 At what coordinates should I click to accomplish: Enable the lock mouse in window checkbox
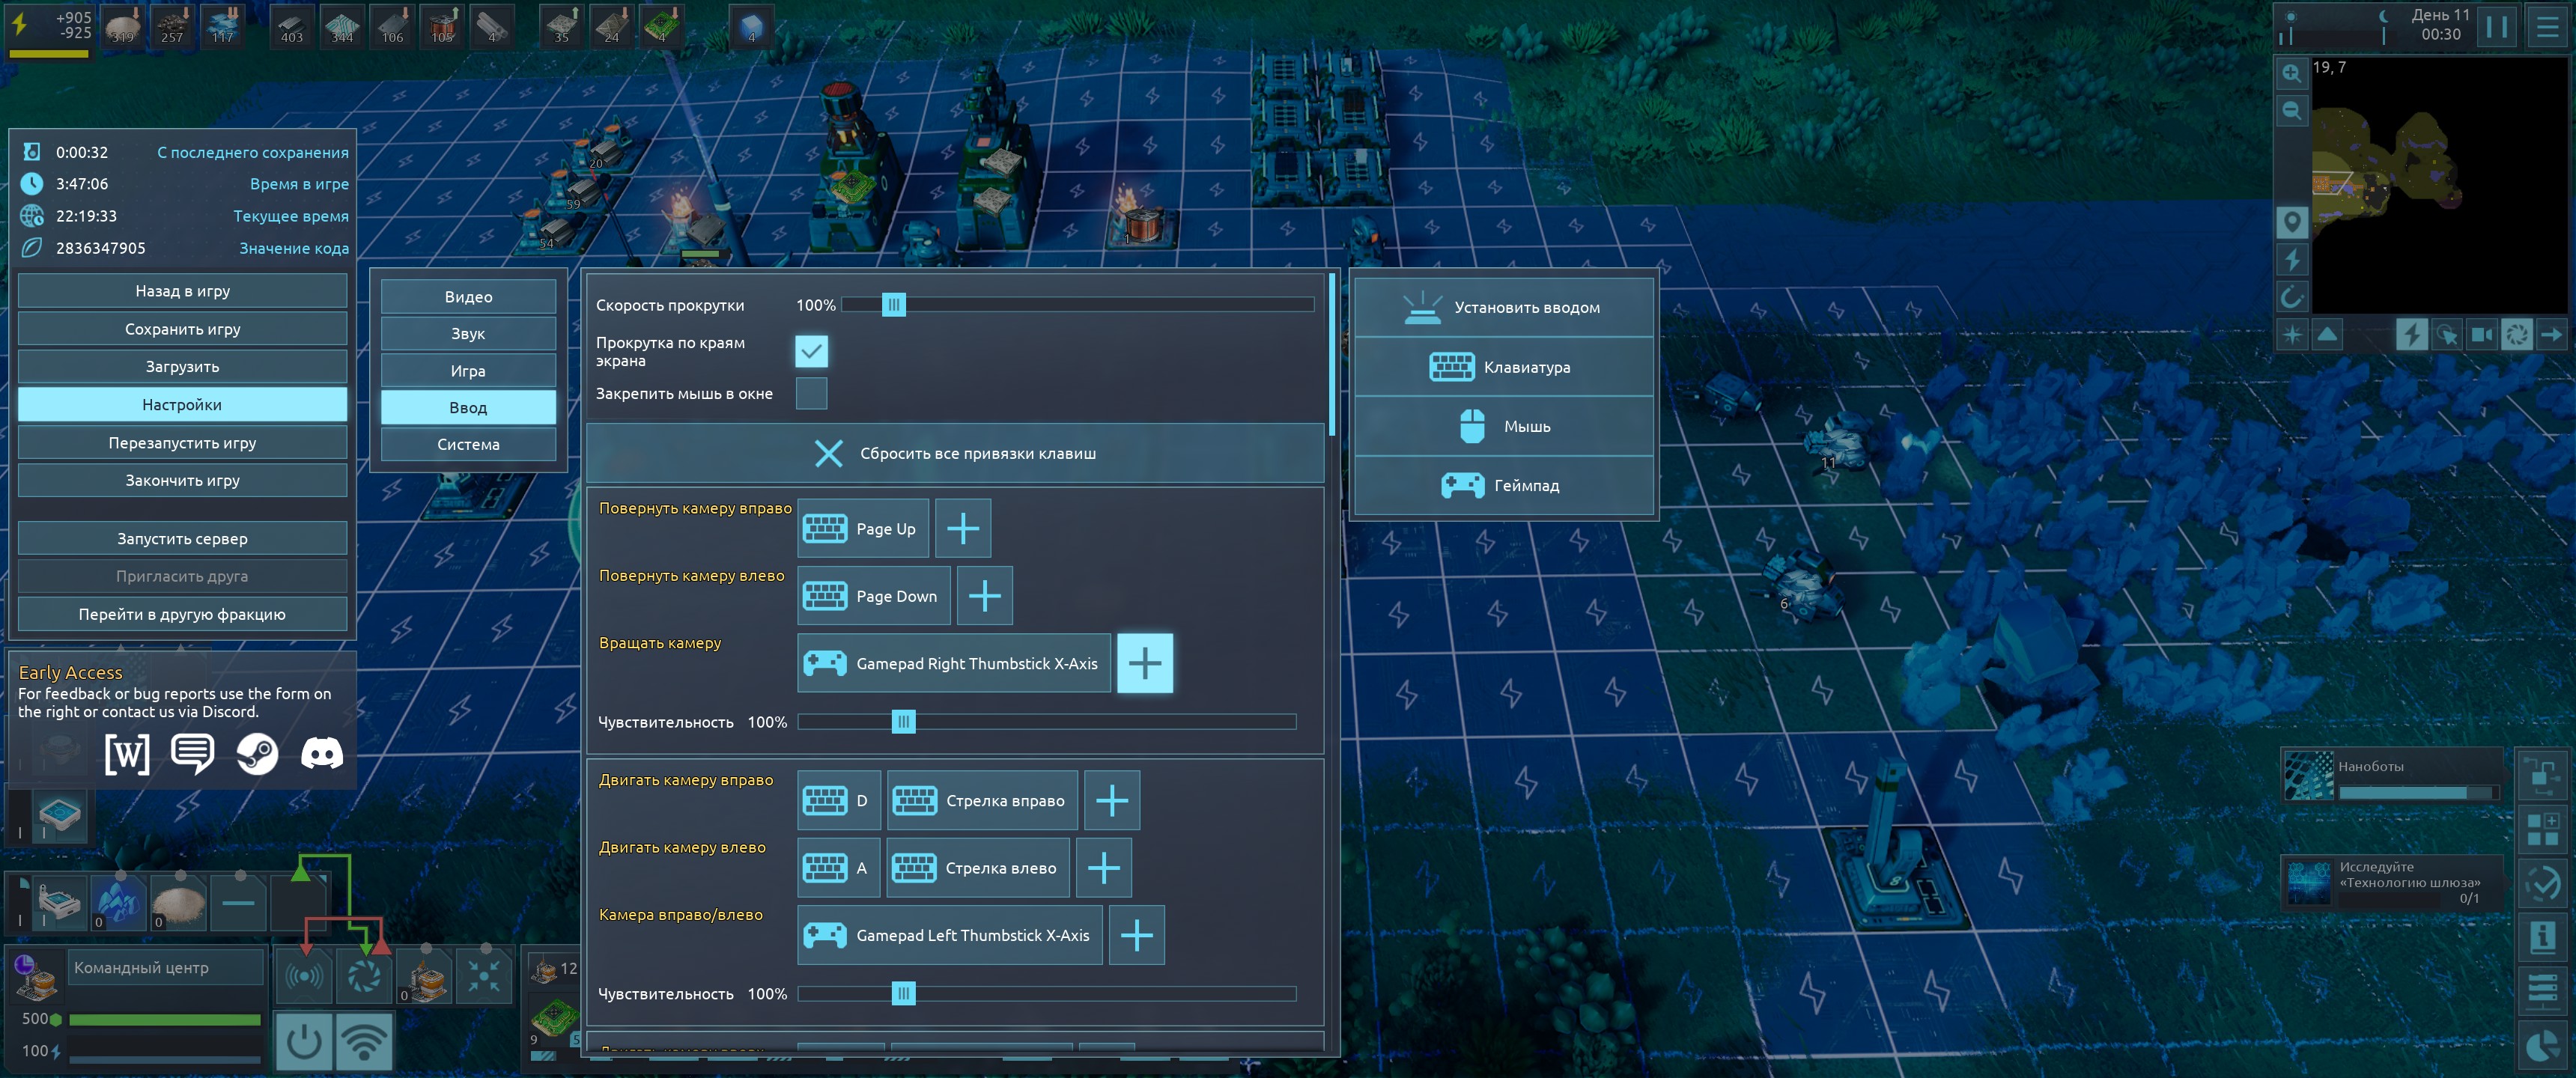click(811, 393)
